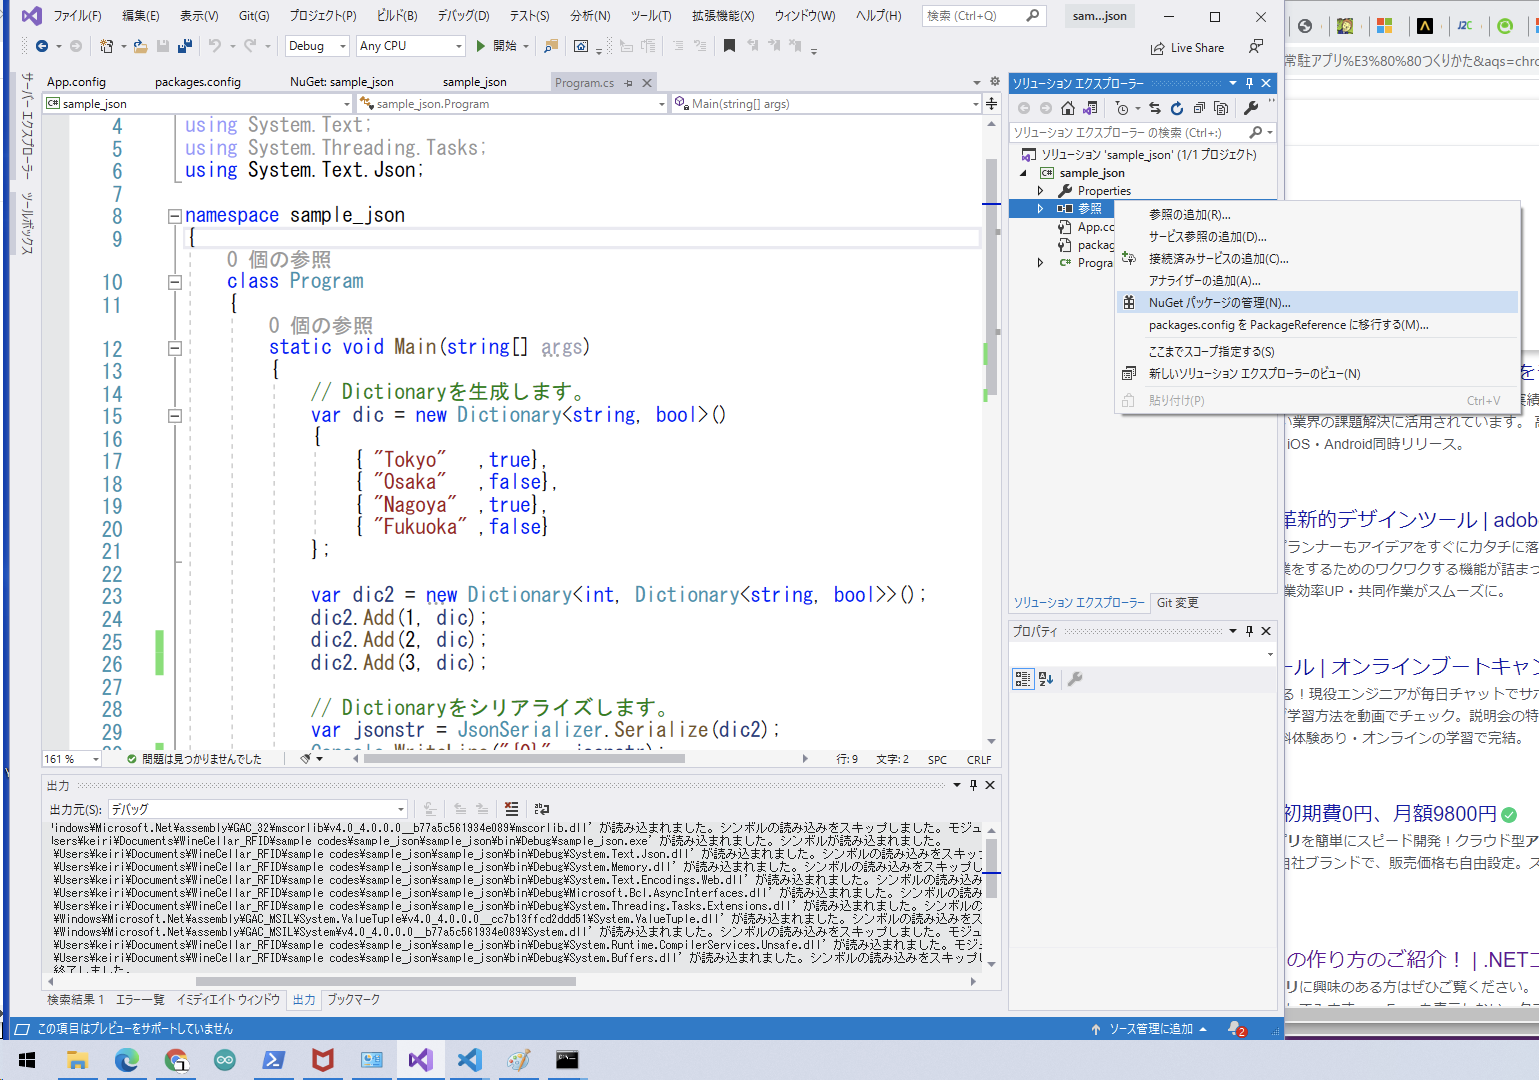
Task: Toggle word wrap in output panel
Action: (542, 809)
